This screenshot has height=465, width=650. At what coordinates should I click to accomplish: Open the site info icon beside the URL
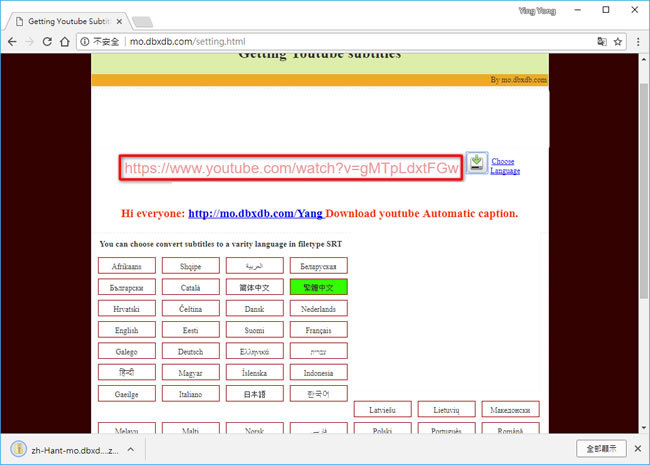pyautogui.click(x=85, y=41)
